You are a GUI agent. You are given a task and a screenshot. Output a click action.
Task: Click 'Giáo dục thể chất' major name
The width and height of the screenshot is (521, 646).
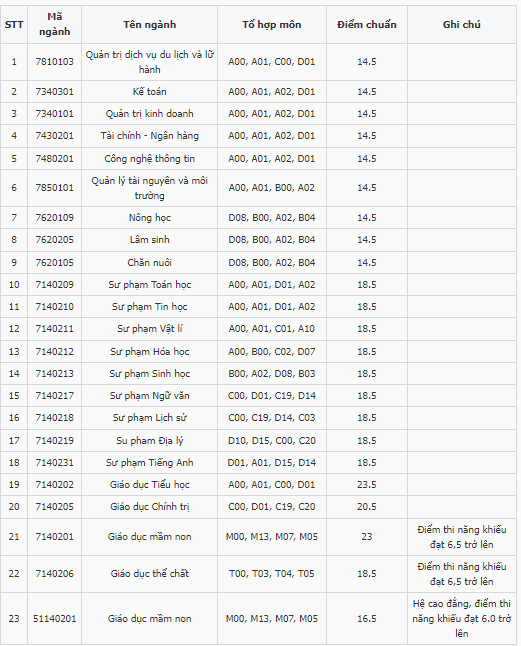click(150, 573)
